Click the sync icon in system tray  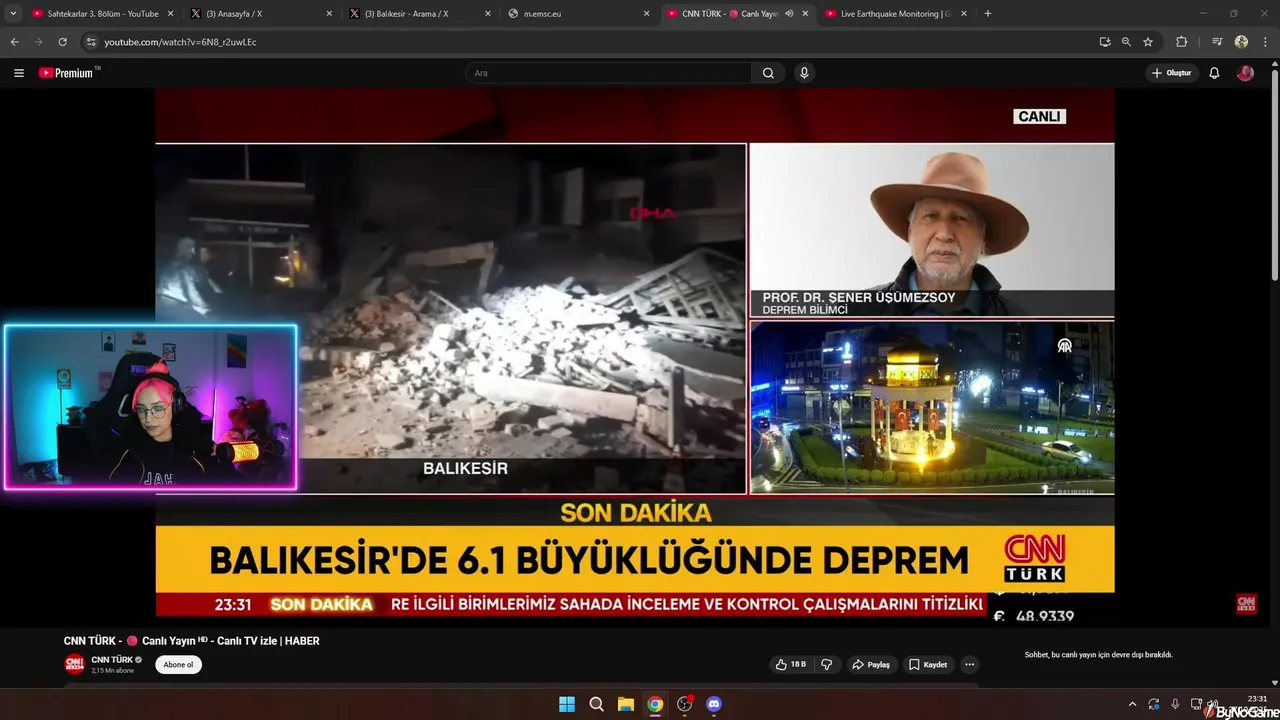point(1154,704)
